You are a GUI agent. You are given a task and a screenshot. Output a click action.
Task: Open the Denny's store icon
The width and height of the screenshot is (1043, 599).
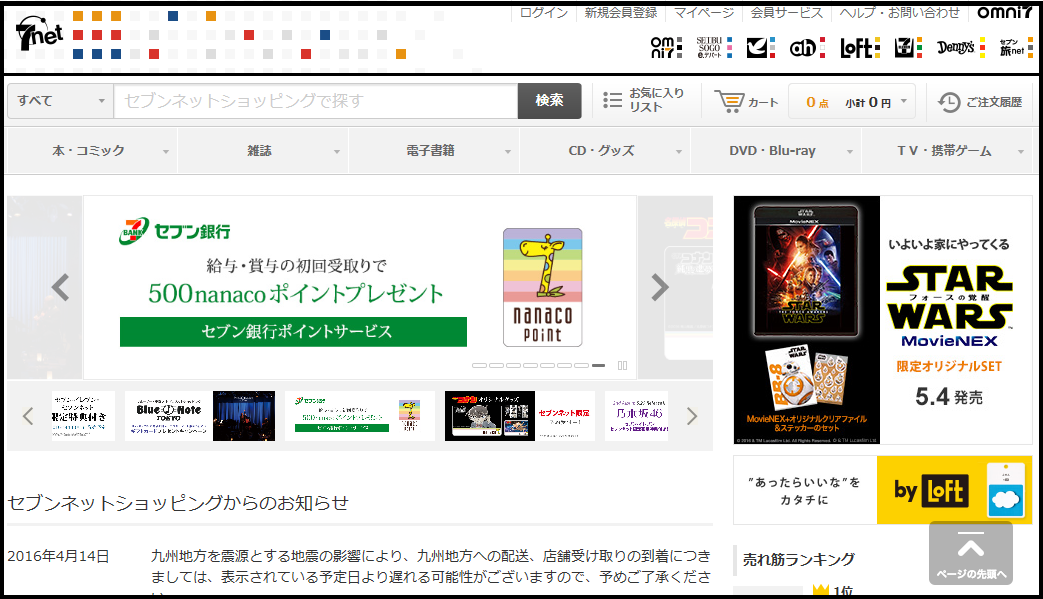tap(961, 47)
